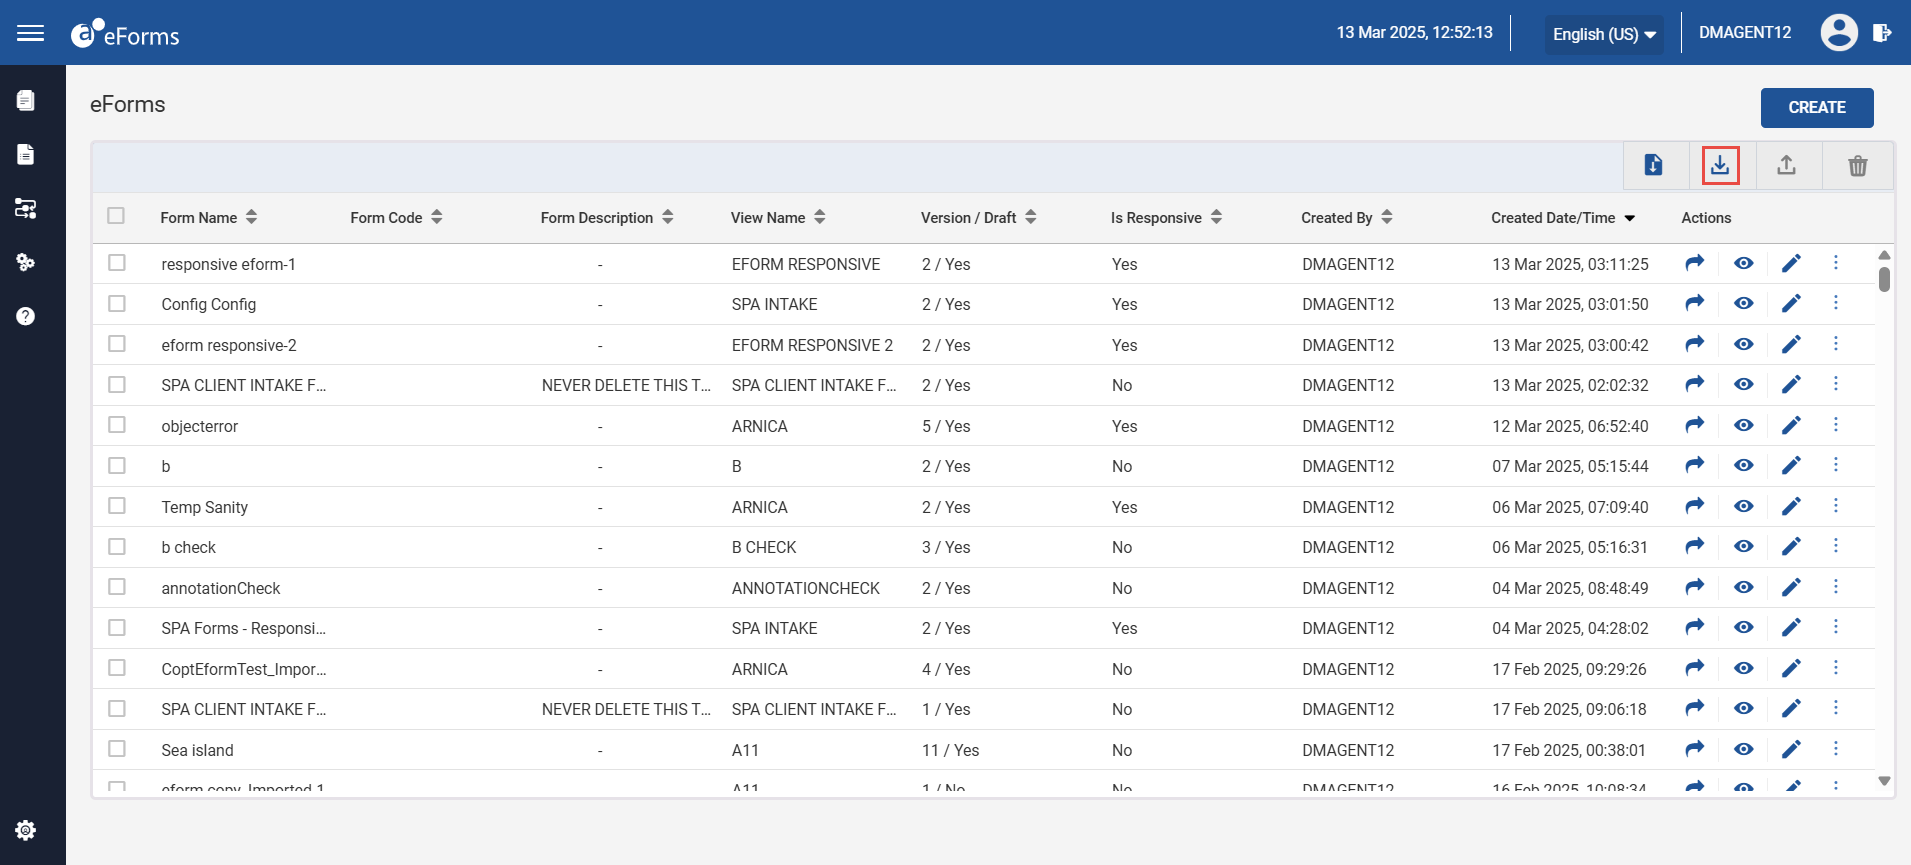Viewport: 1911px width, 865px height.
Task: Click the CREATE button
Action: pyautogui.click(x=1817, y=107)
